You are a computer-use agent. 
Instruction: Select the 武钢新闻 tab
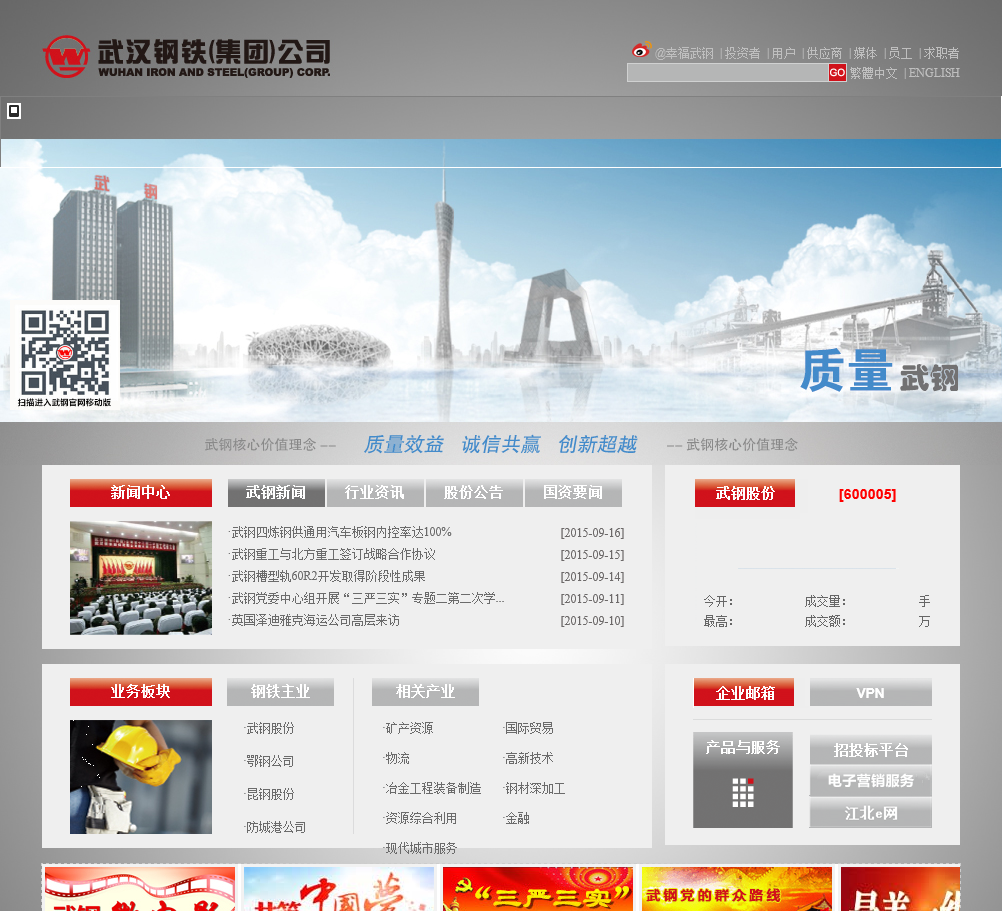276,493
